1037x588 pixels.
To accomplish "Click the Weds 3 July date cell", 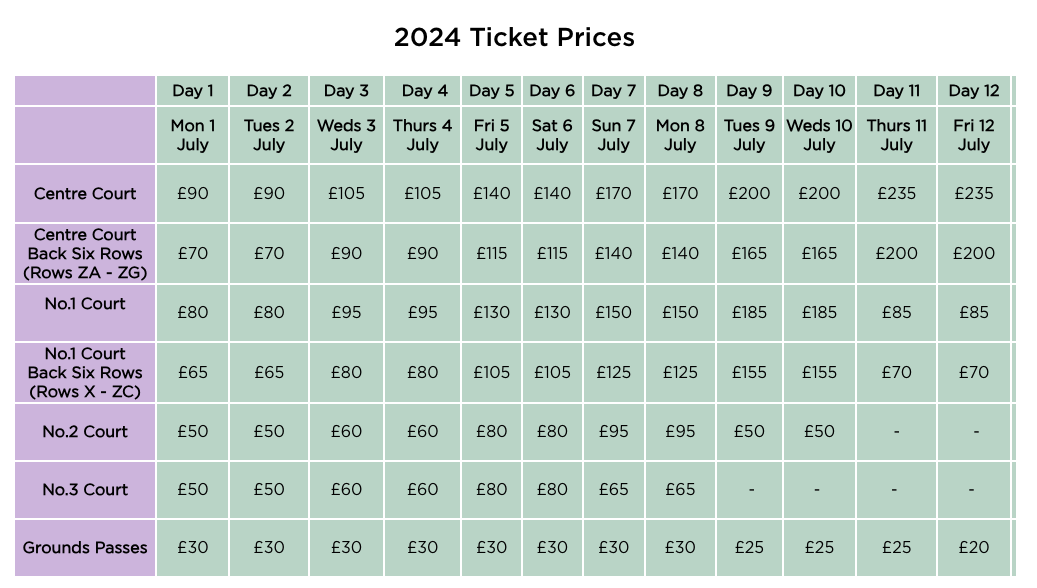I will 346,135.
